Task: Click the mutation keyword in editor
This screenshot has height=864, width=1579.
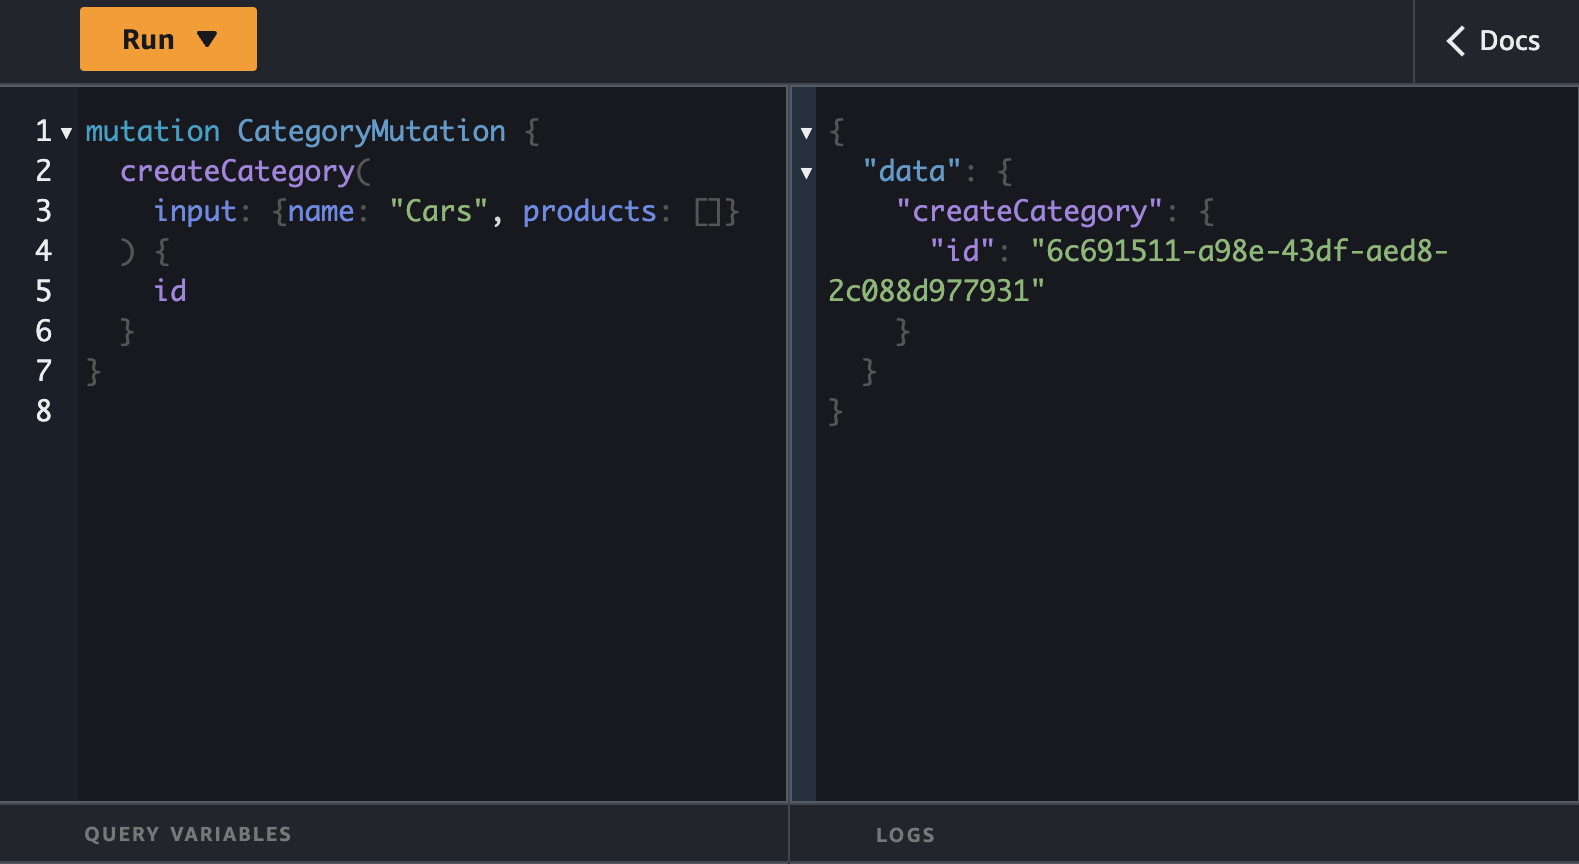Action: click(152, 131)
